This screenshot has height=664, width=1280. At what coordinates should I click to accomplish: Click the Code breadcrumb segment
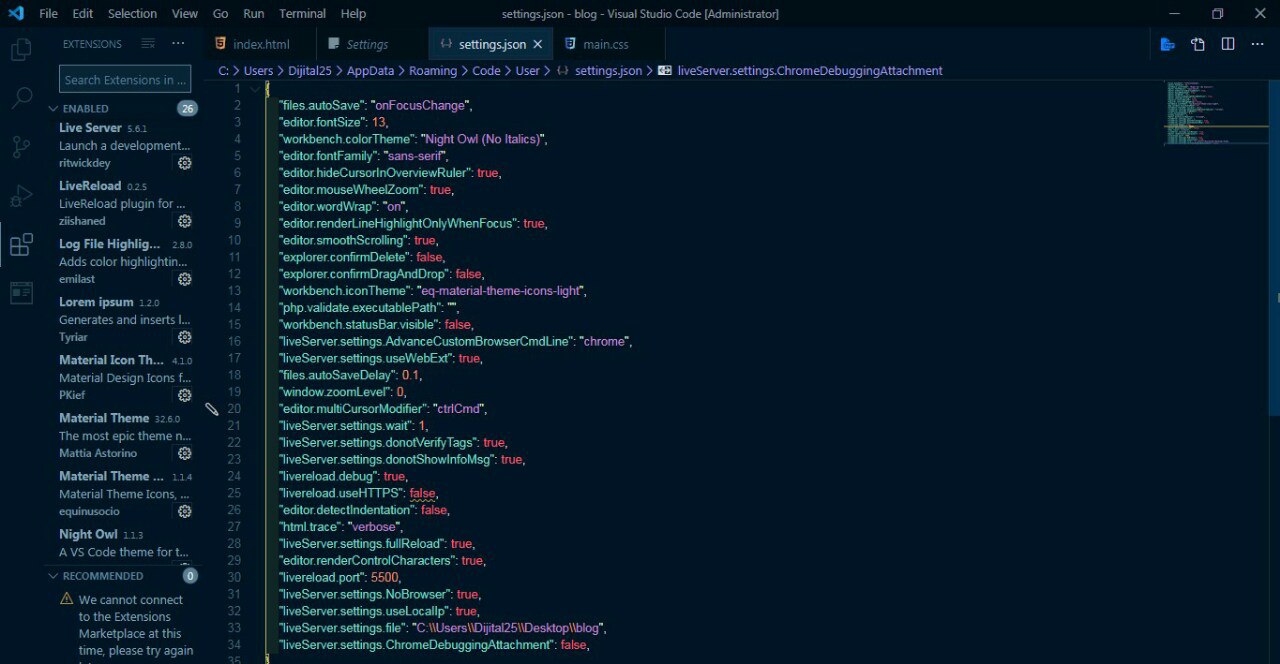coord(486,71)
